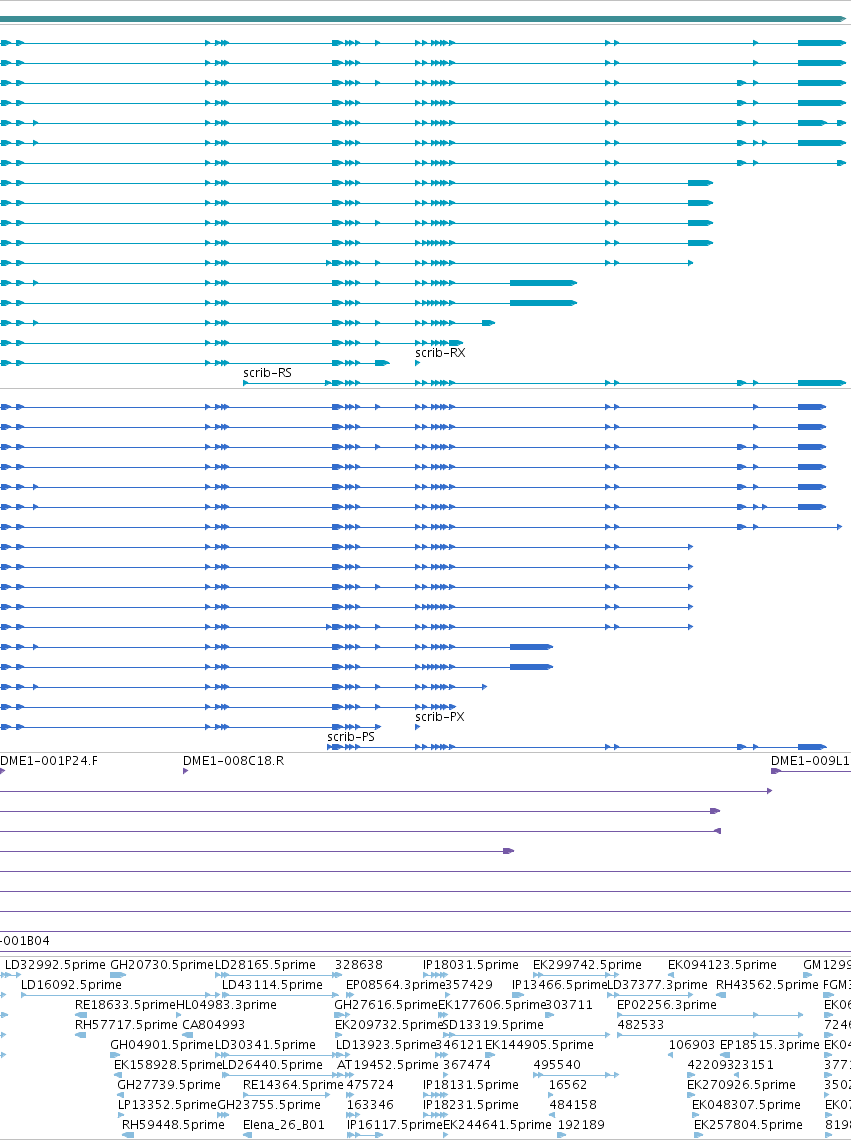Image resolution: width=851 pixels, height=1140 pixels.
Task: Click EST label 357429
Action: tap(468, 984)
